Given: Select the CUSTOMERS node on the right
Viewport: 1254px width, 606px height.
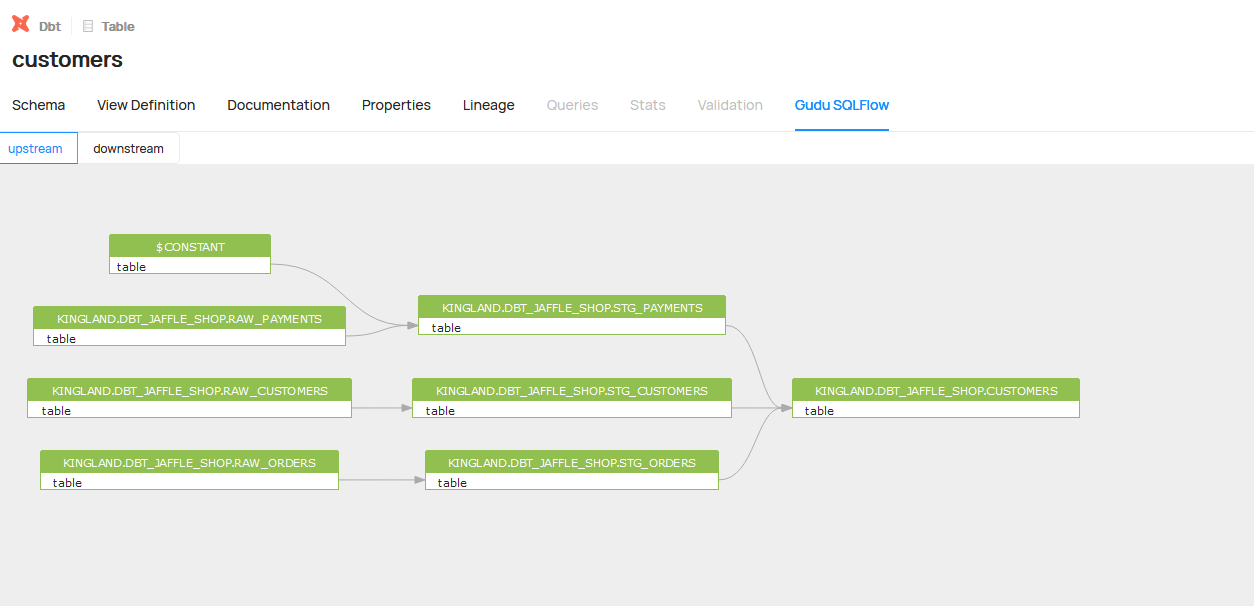Looking at the screenshot, I should pyautogui.click(x=935, y=390).
